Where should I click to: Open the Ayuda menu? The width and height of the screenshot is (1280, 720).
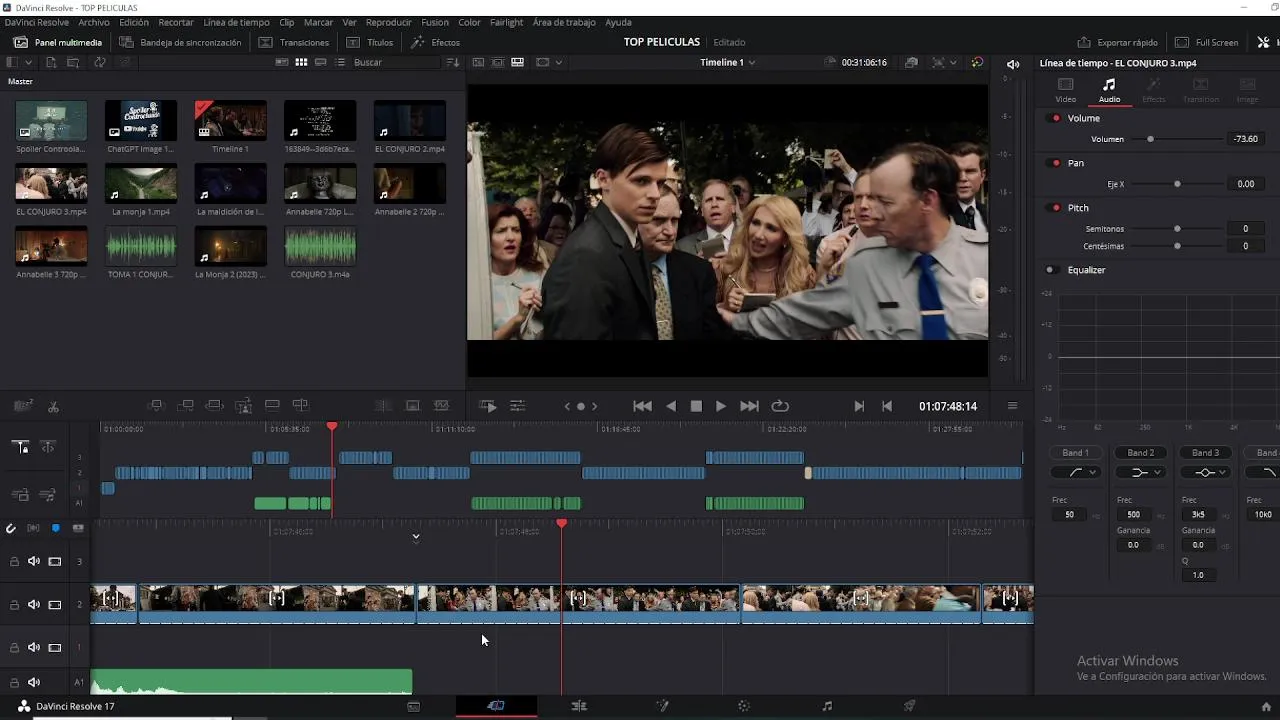618,22
